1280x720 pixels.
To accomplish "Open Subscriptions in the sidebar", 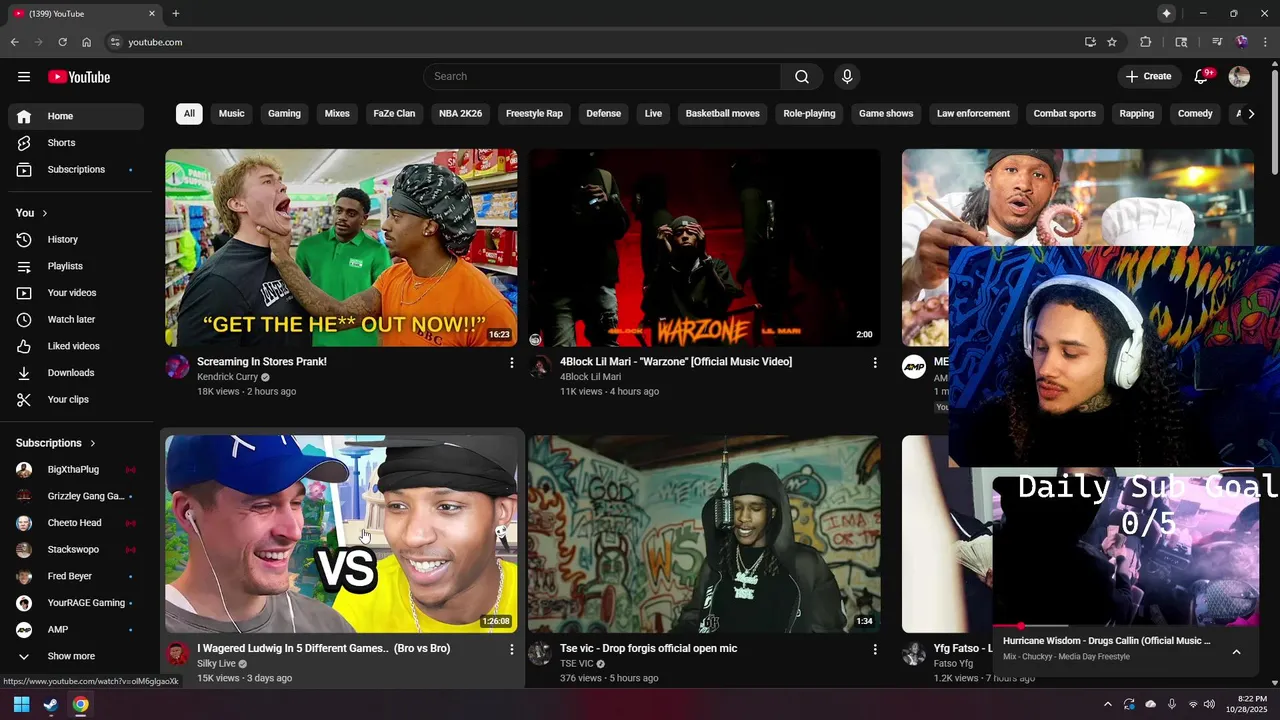I will 76,170.
